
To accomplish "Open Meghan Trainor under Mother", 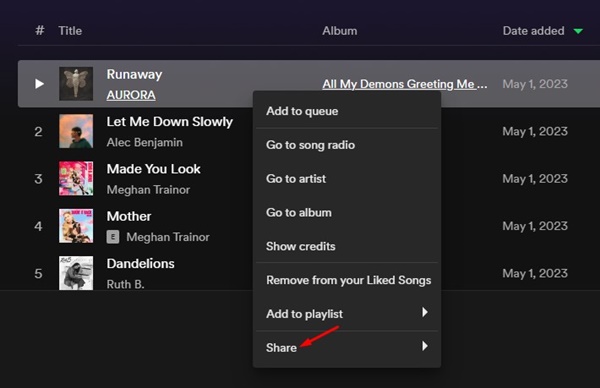I will coord(168,237).
